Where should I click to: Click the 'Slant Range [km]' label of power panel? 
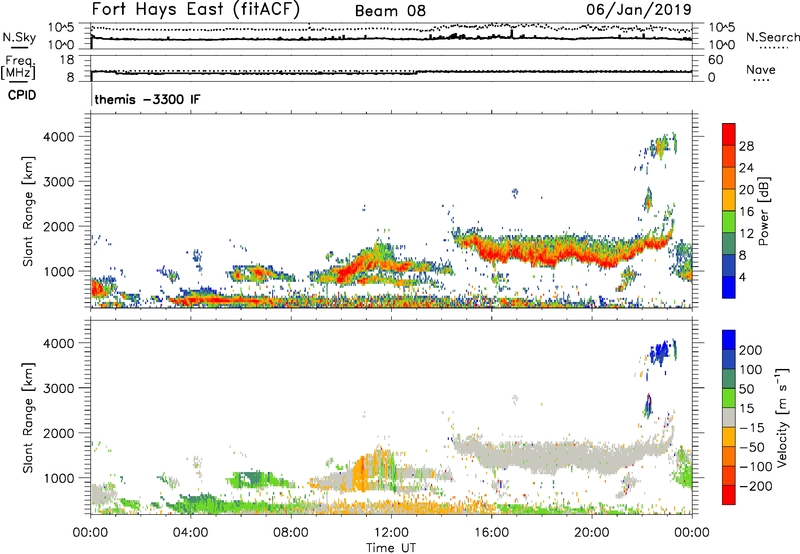click(28, 211)
